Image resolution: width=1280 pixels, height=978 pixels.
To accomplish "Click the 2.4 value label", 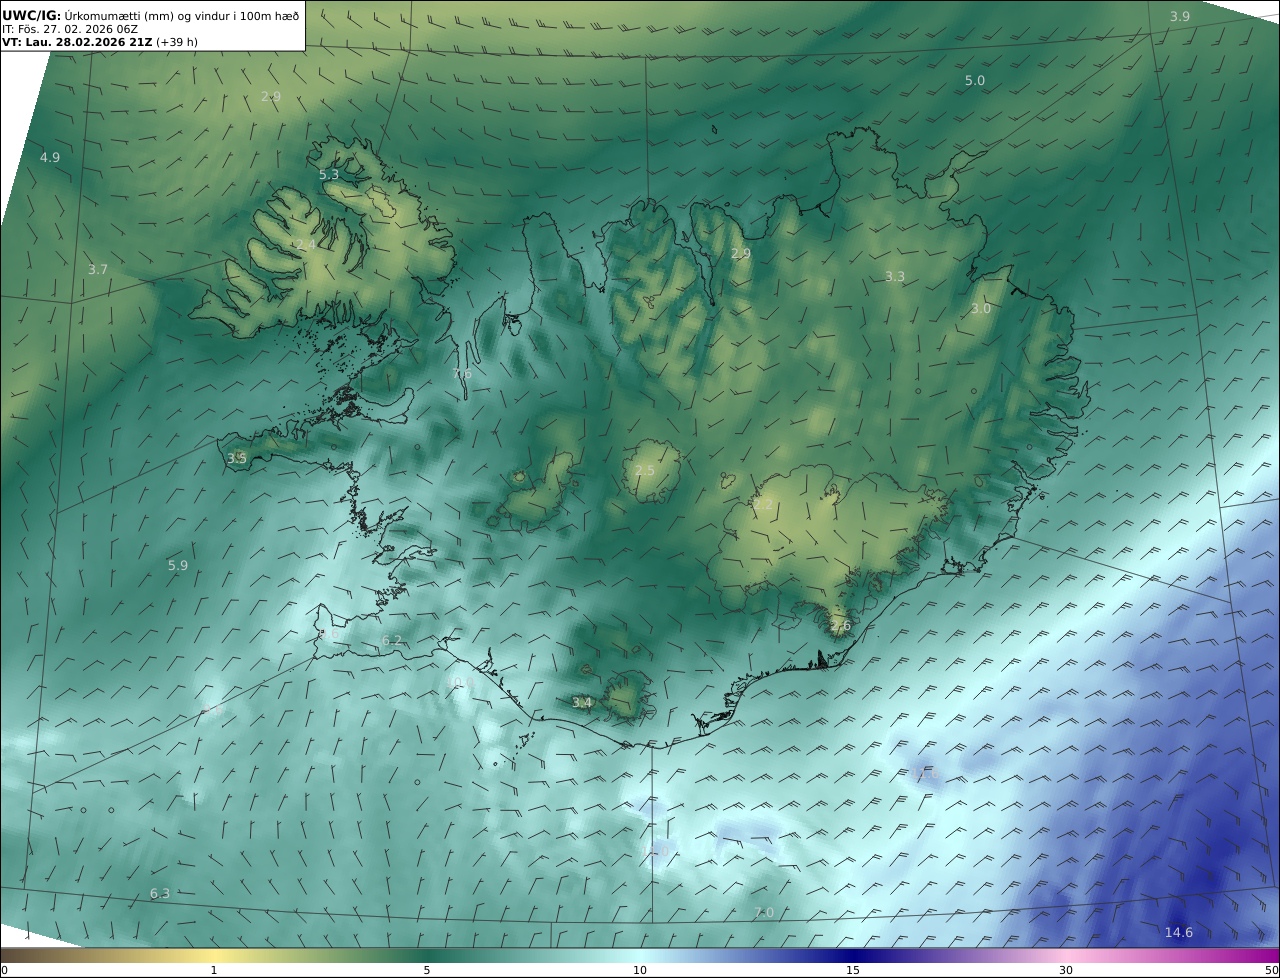I will 305,244.
